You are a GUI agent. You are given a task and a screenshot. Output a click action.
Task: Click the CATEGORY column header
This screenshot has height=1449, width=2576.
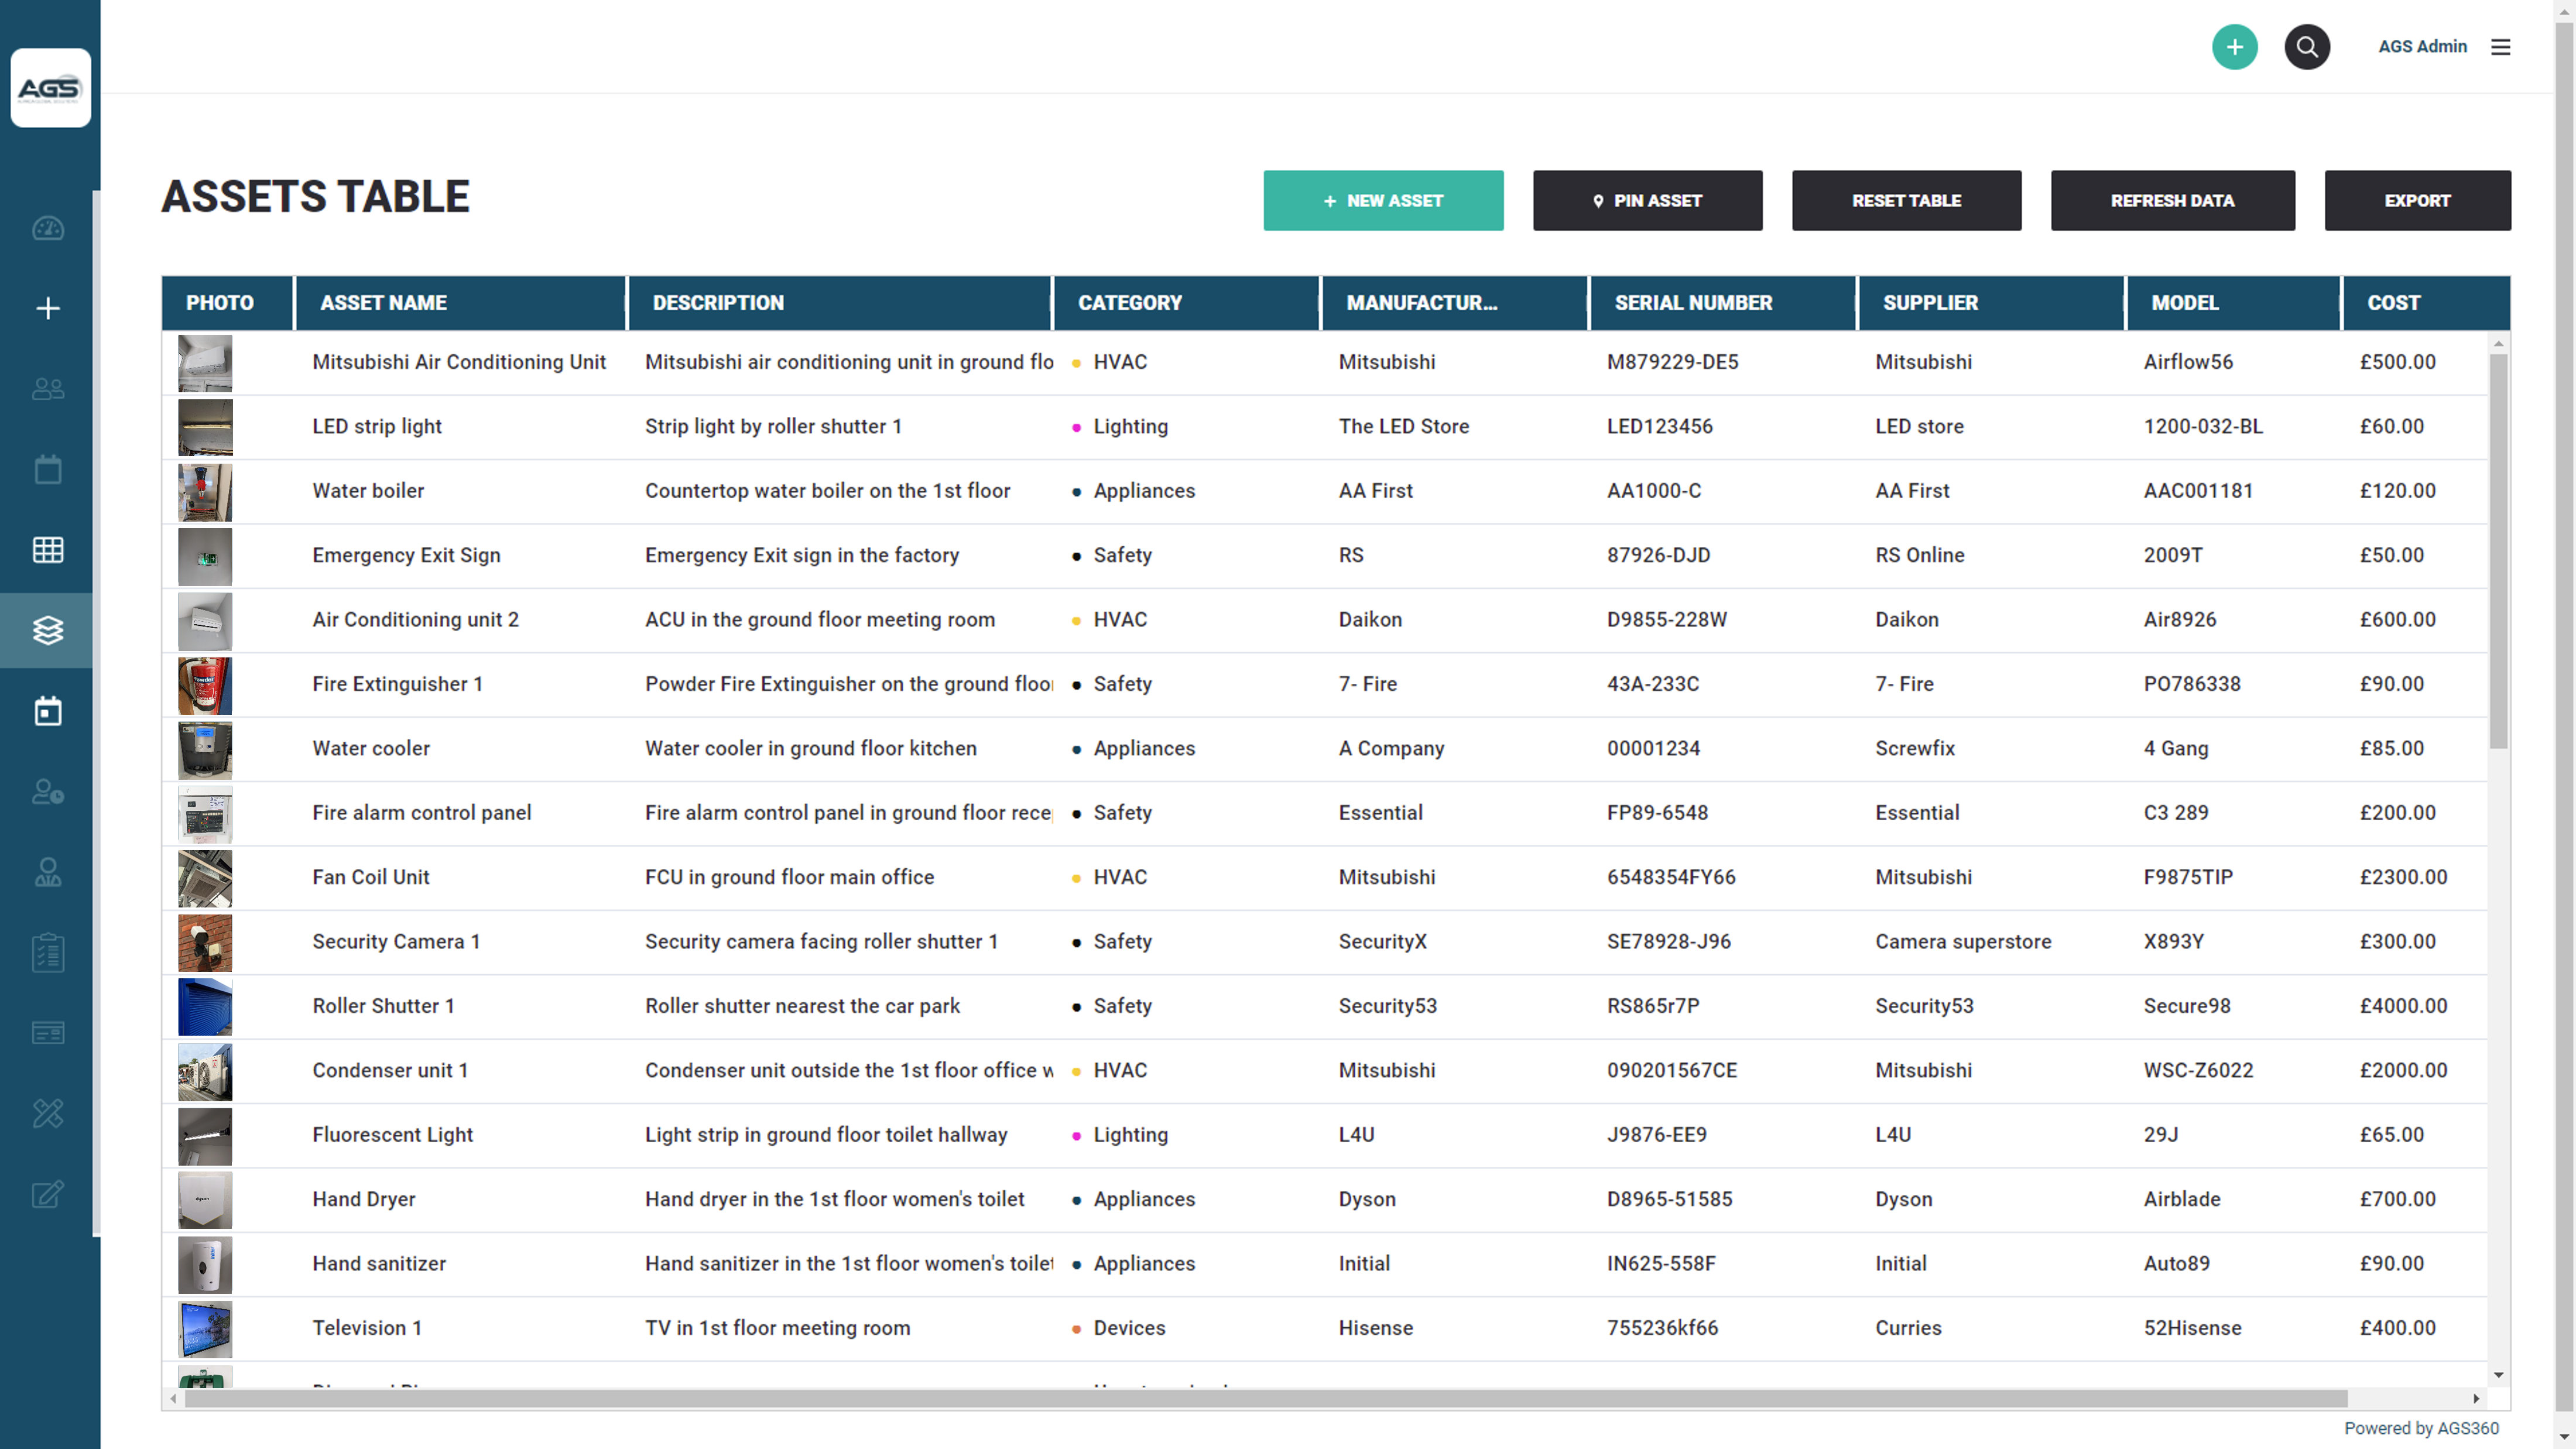pos(1130,303)
